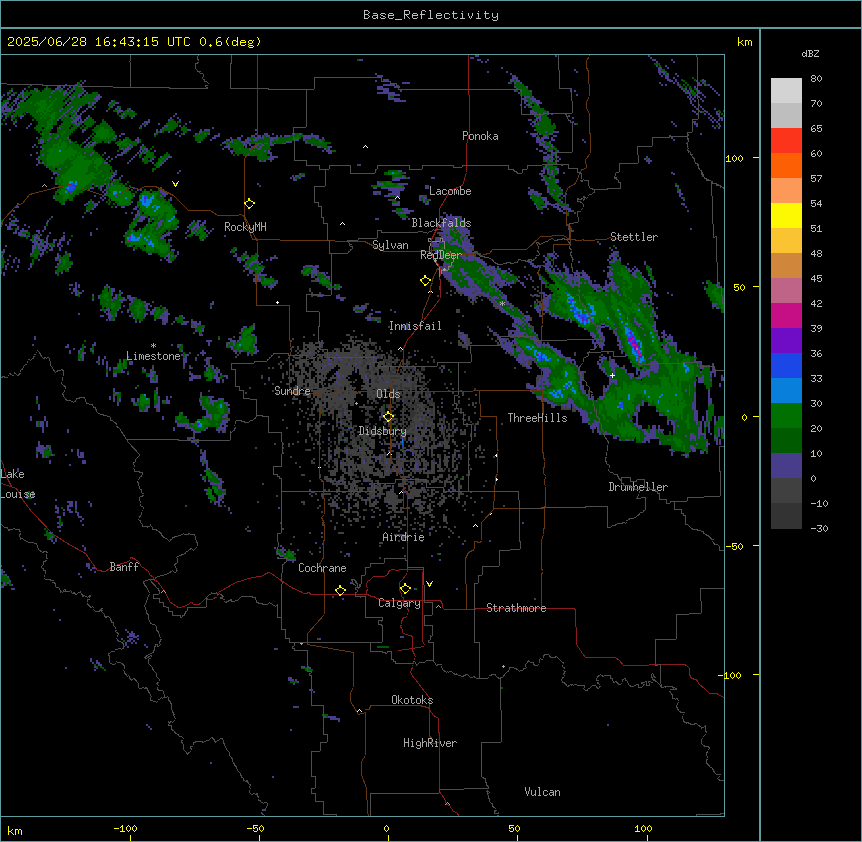The height and width of the screenshot is (842, 862).
Task: Click the Didsbury label
Action: [383, 431]
